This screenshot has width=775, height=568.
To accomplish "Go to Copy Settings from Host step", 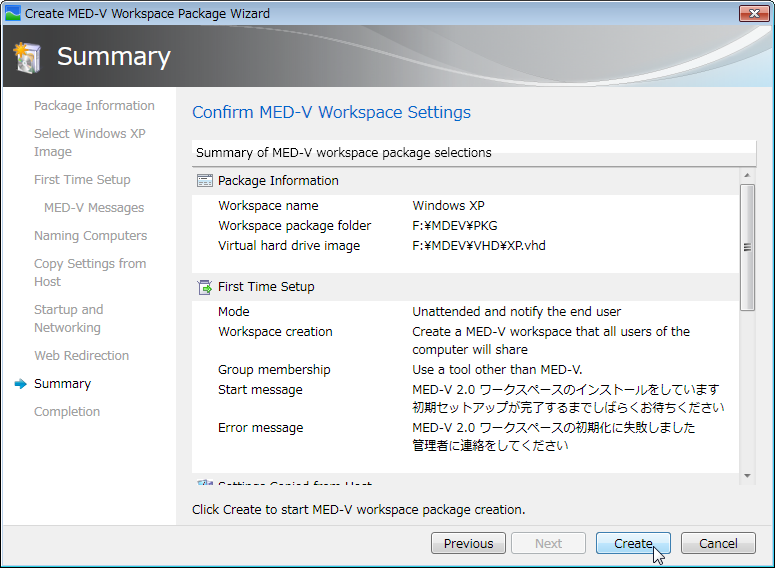I will tap(90, 272).
